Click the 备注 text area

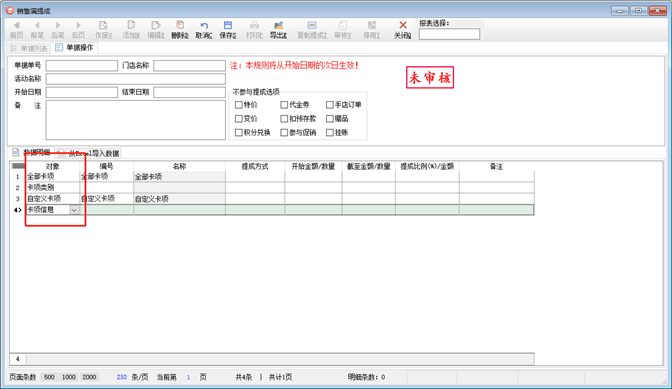pos(135,120)
